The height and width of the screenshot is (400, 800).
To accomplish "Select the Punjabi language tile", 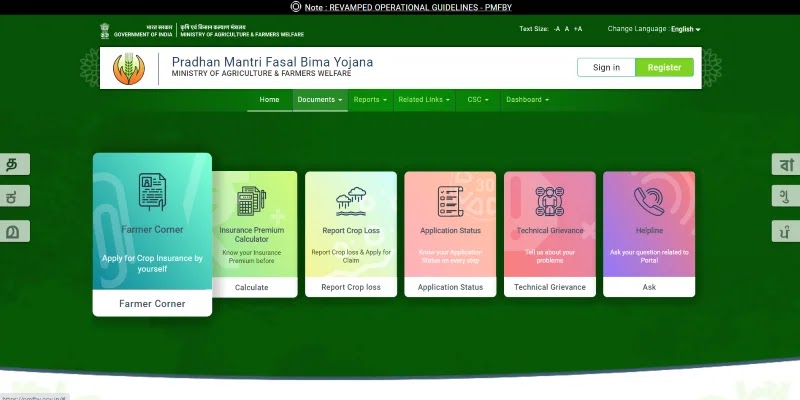I will click(786, 231).
